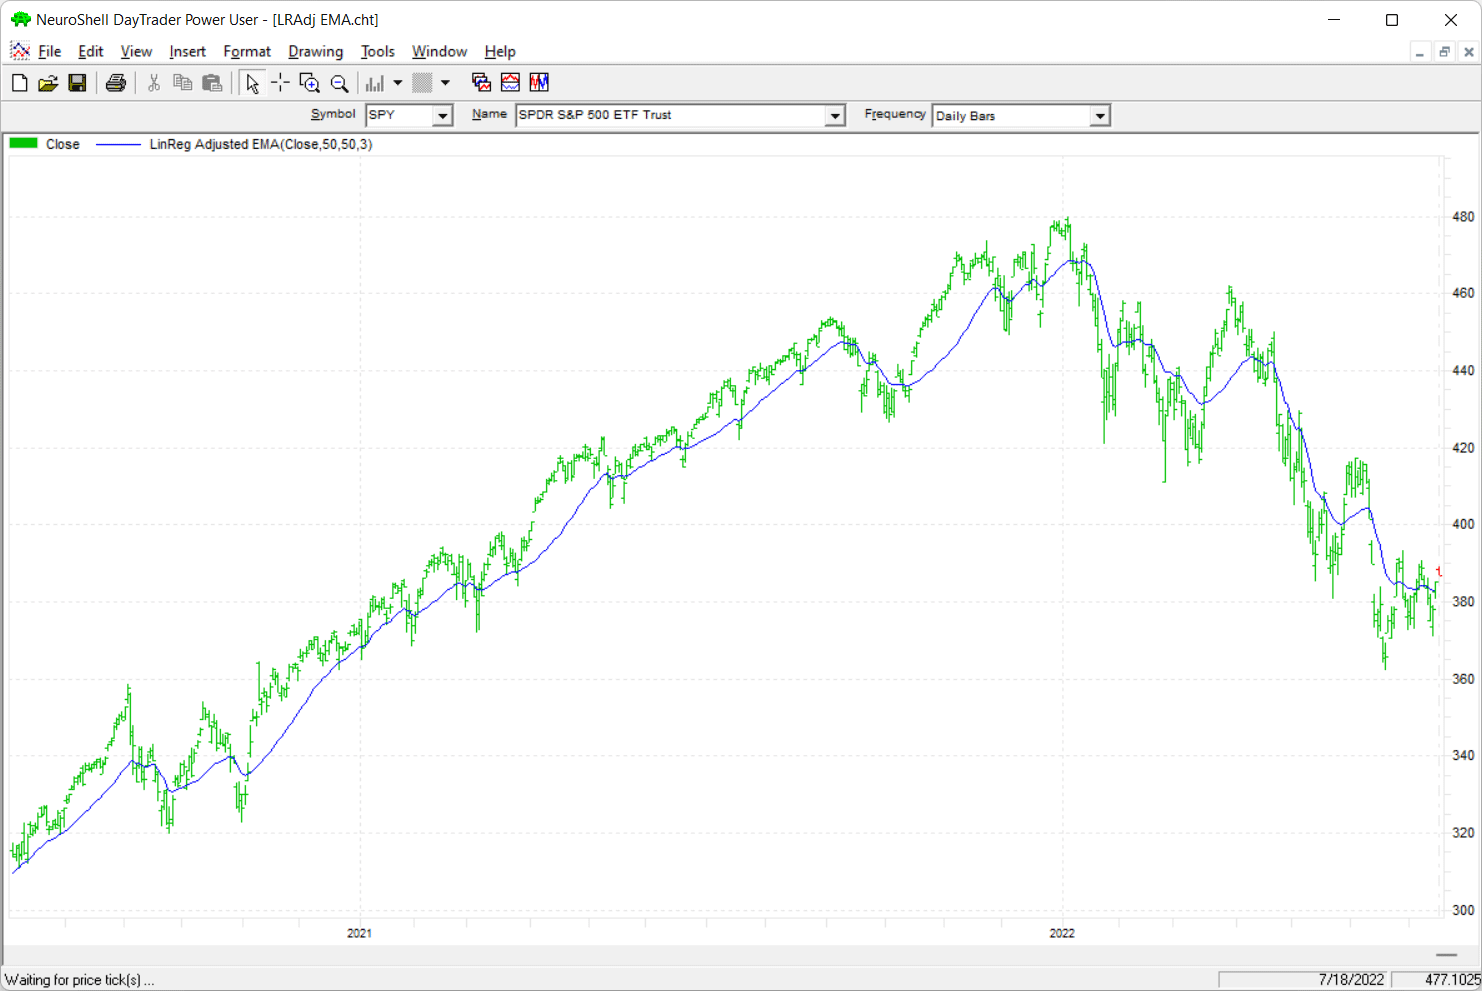This screenshot has width=1482, height=991.
Task: Activate the zoom in magnifier tool
Action: click(x=310, y=83)
